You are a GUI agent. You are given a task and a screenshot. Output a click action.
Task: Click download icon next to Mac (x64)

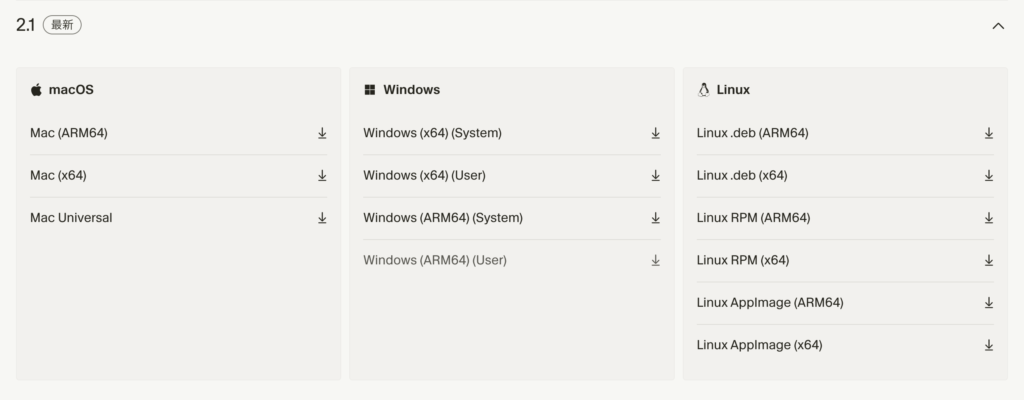point(322,176)
